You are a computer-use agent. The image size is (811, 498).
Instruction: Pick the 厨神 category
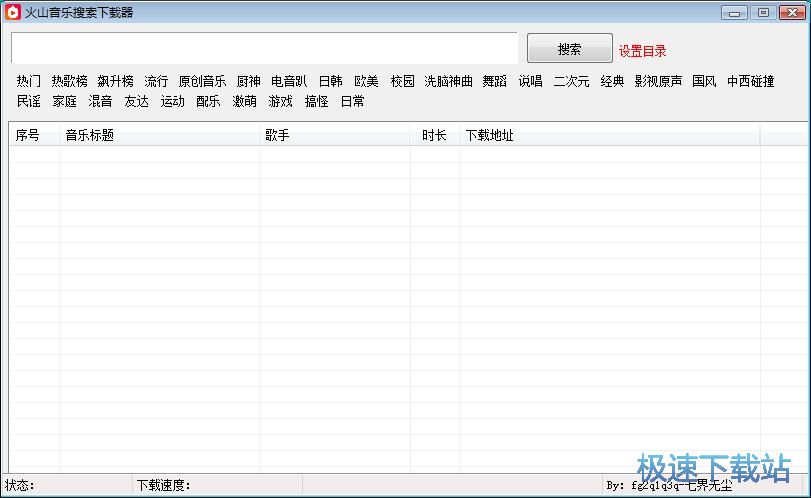(248, 81)
